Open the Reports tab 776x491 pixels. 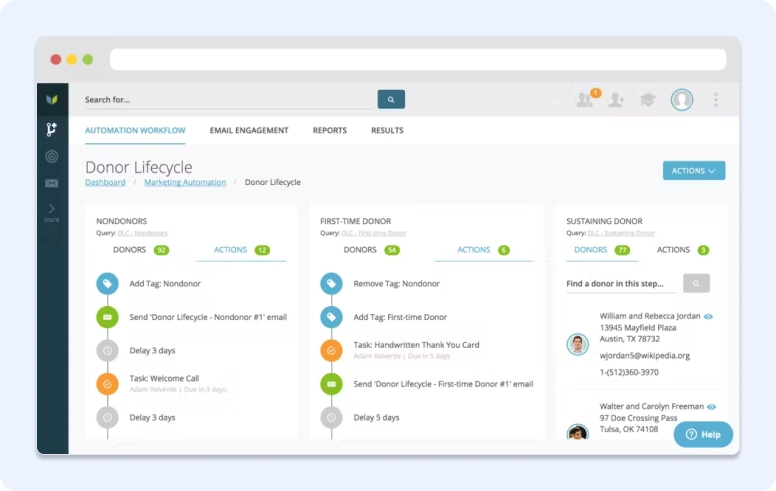(330, 130)
